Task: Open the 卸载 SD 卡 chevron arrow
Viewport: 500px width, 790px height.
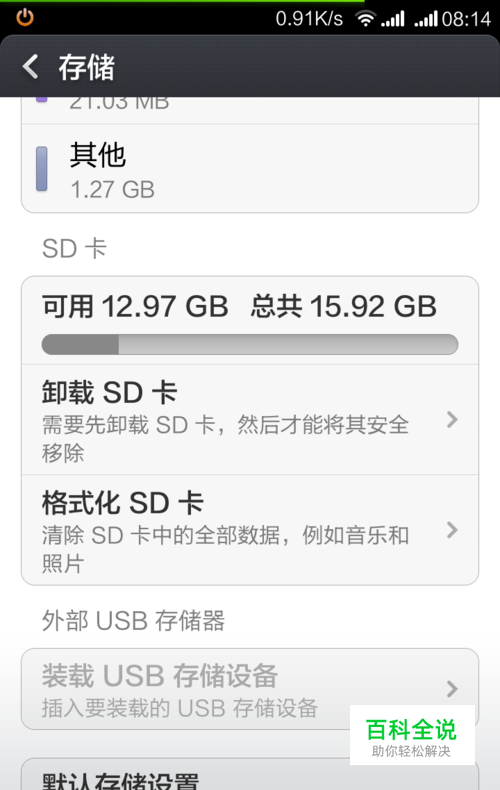Action: (x=452, y=419)
